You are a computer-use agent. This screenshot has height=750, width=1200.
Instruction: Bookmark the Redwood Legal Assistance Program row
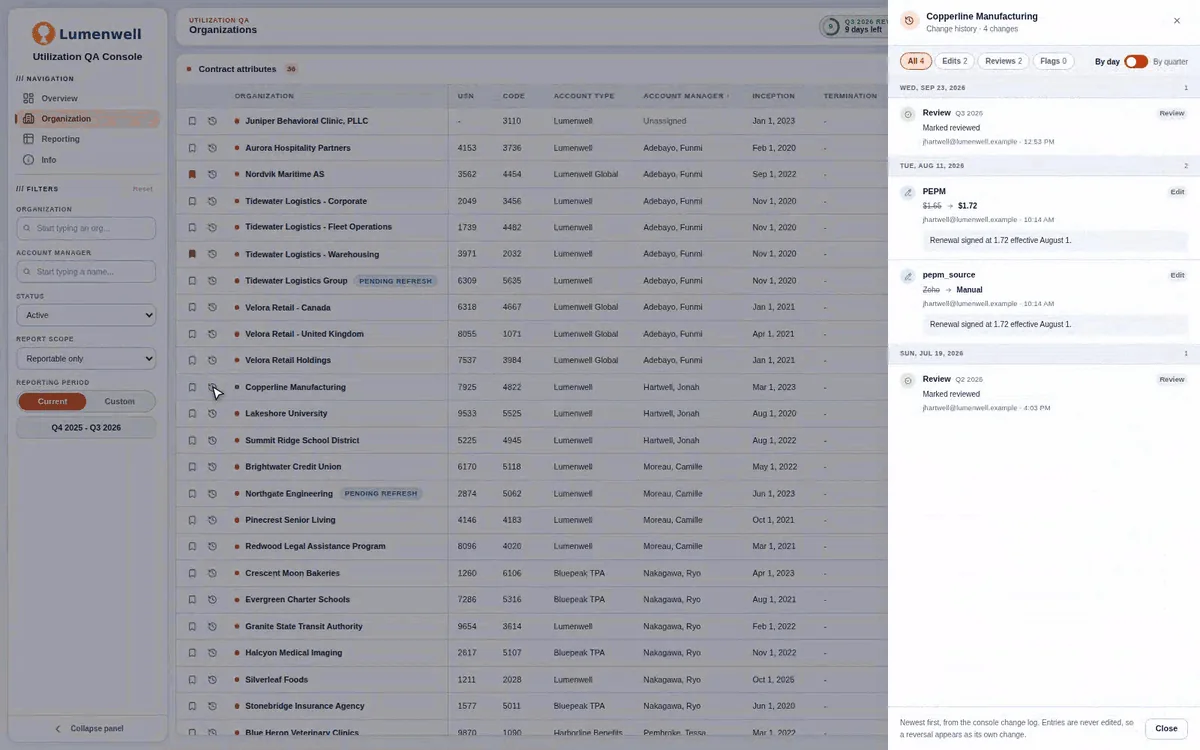(192, 546)
